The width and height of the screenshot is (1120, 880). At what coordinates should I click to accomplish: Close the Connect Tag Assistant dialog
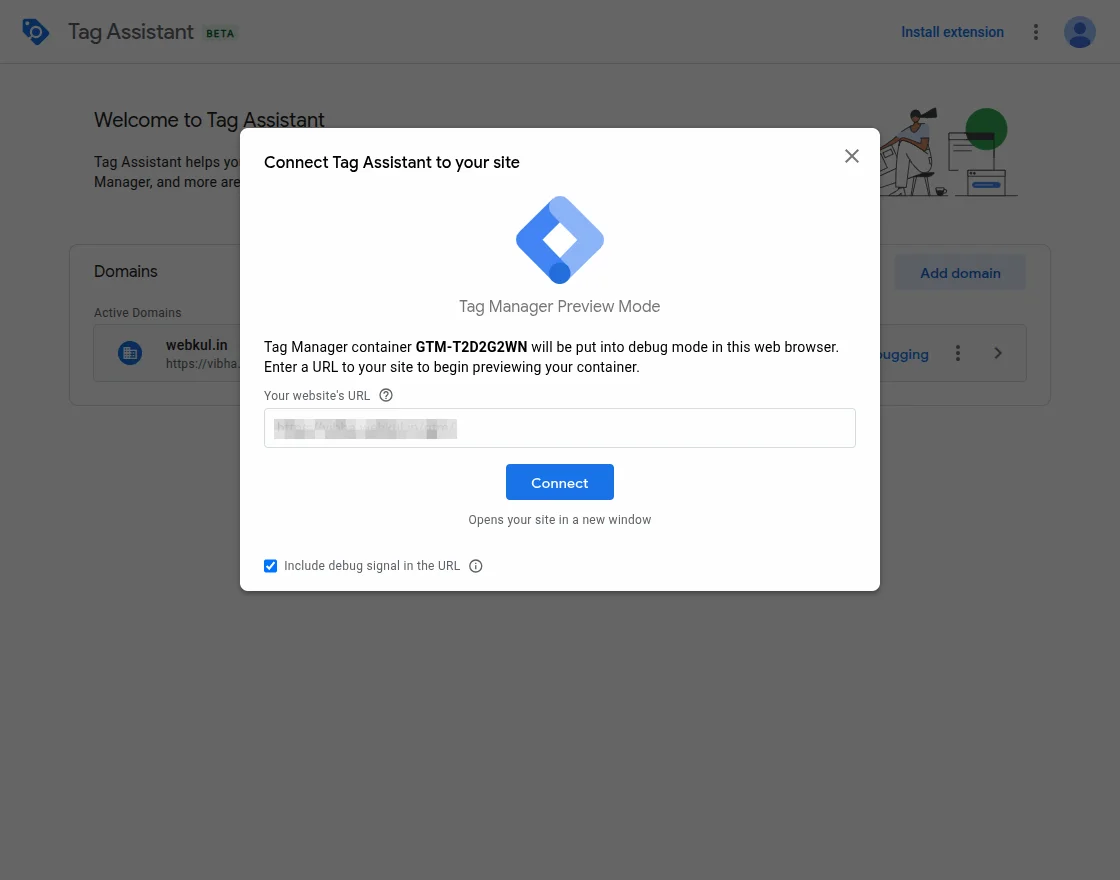click(852, 156)
